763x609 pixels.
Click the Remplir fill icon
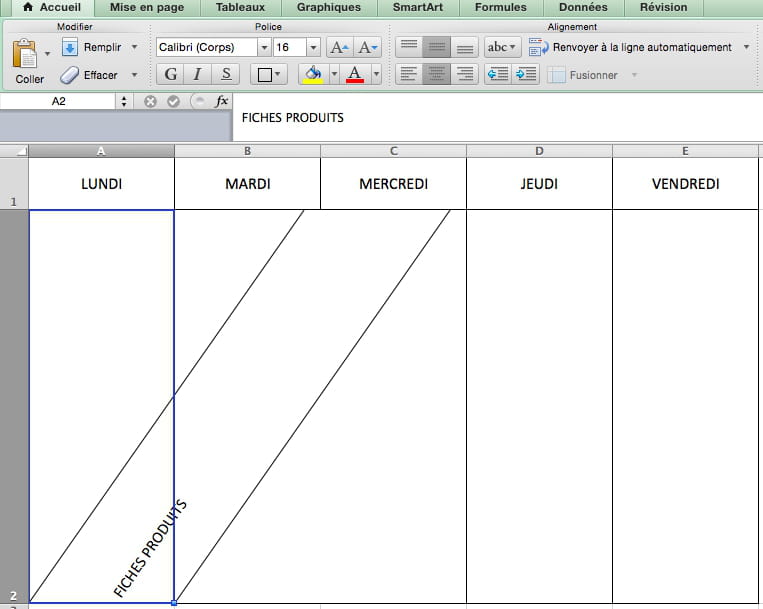pos(70,47)
